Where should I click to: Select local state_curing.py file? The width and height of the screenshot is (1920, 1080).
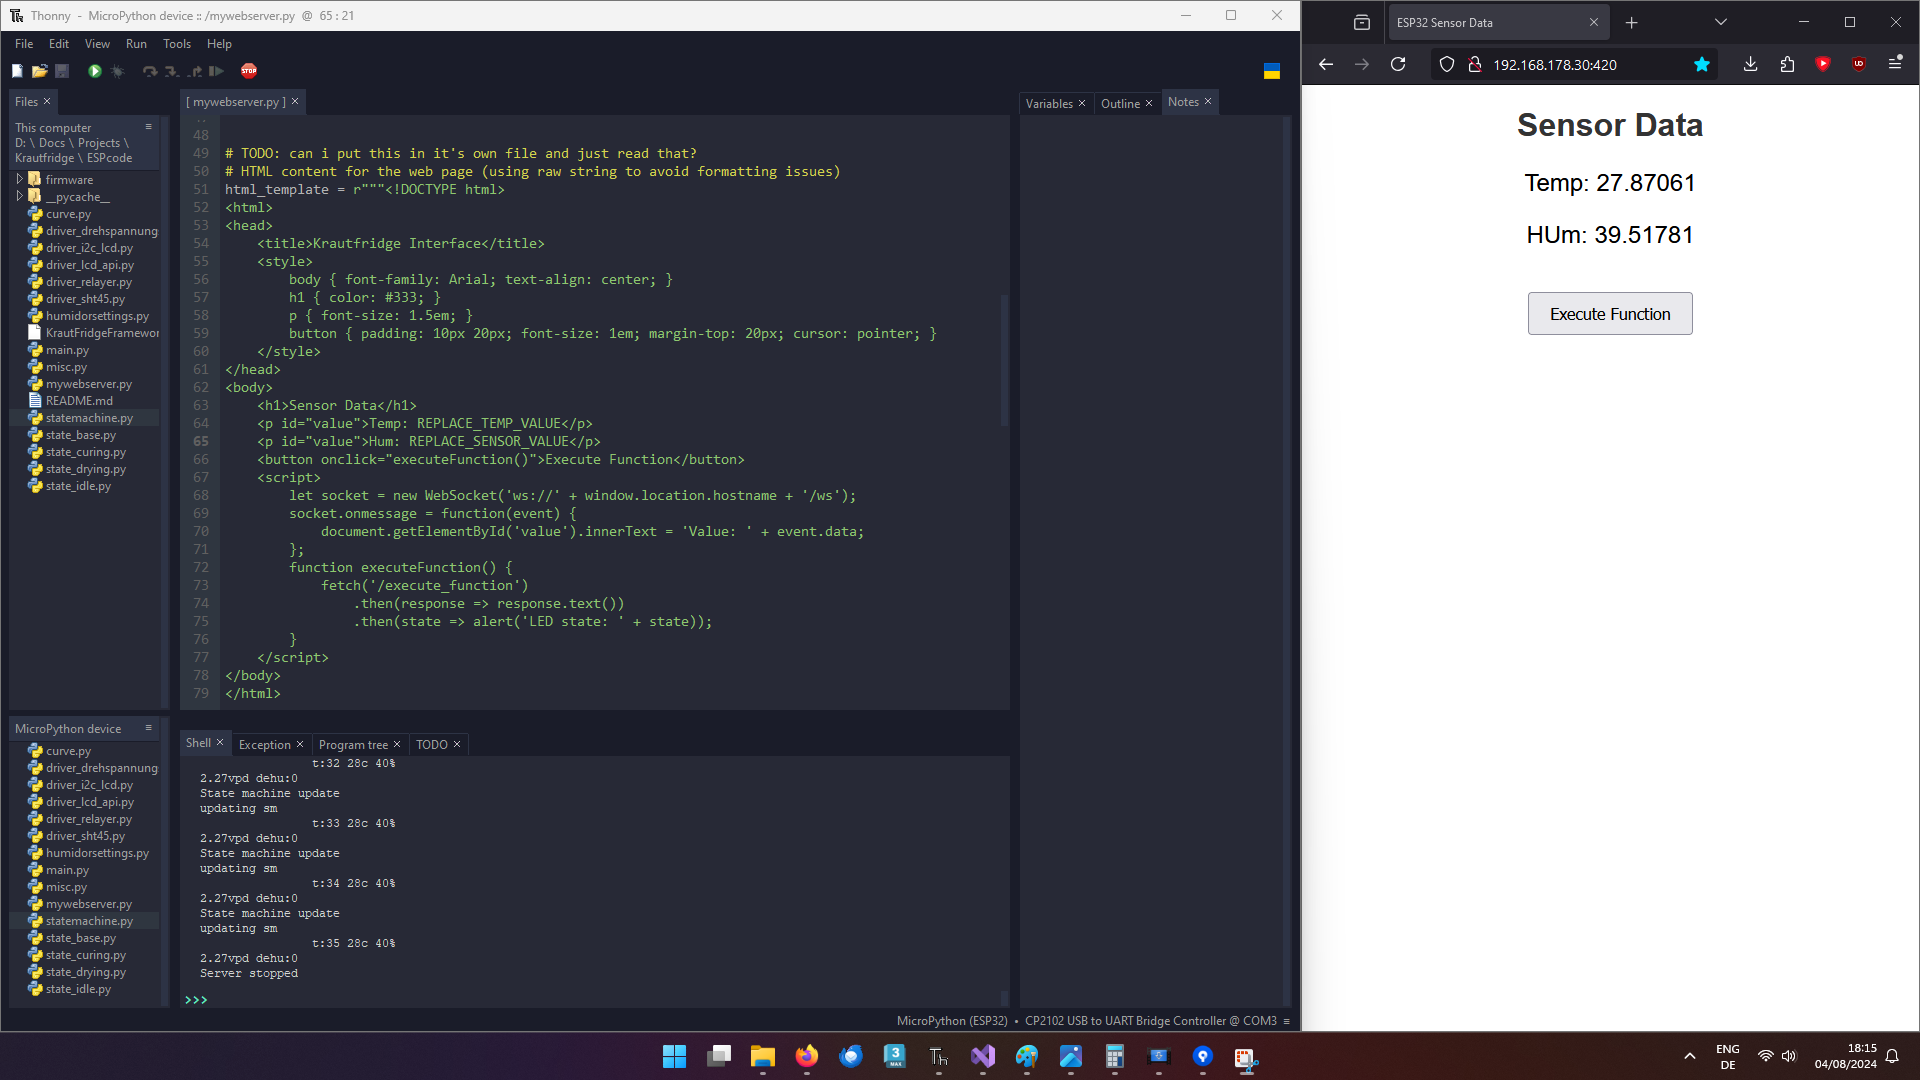85,452
